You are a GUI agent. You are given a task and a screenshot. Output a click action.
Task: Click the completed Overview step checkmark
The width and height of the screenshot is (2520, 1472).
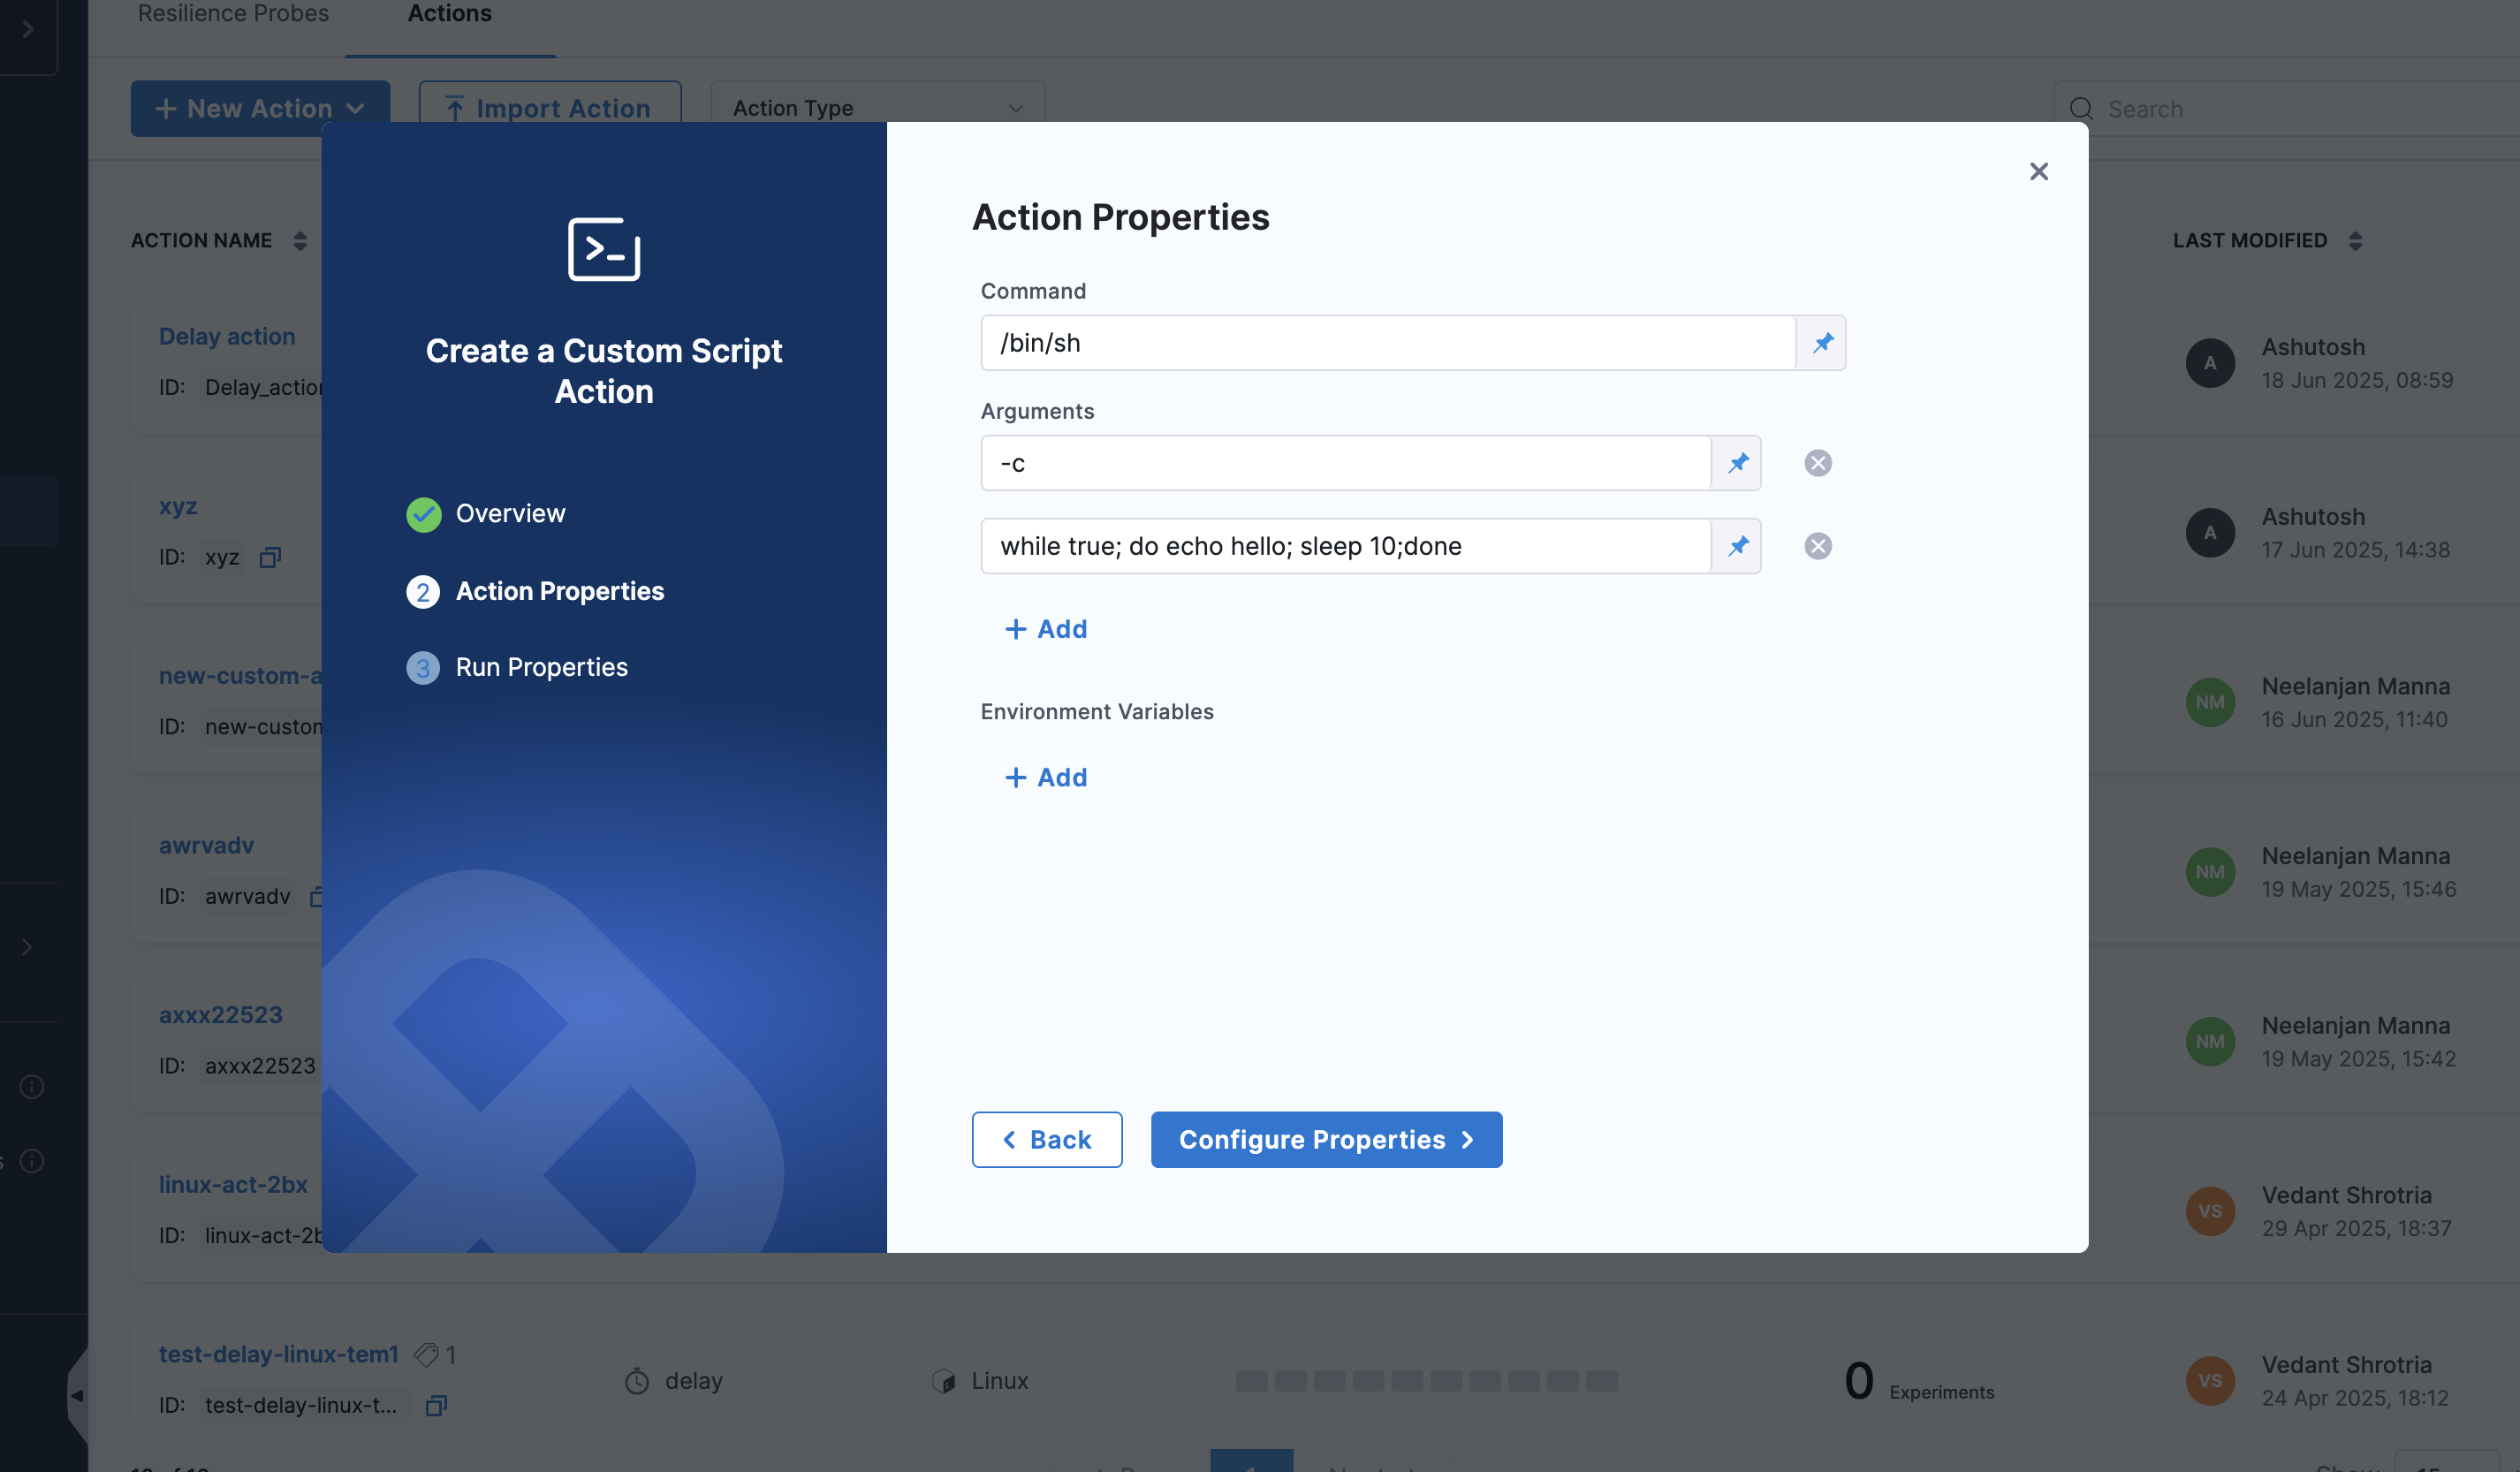pos(423,514)
